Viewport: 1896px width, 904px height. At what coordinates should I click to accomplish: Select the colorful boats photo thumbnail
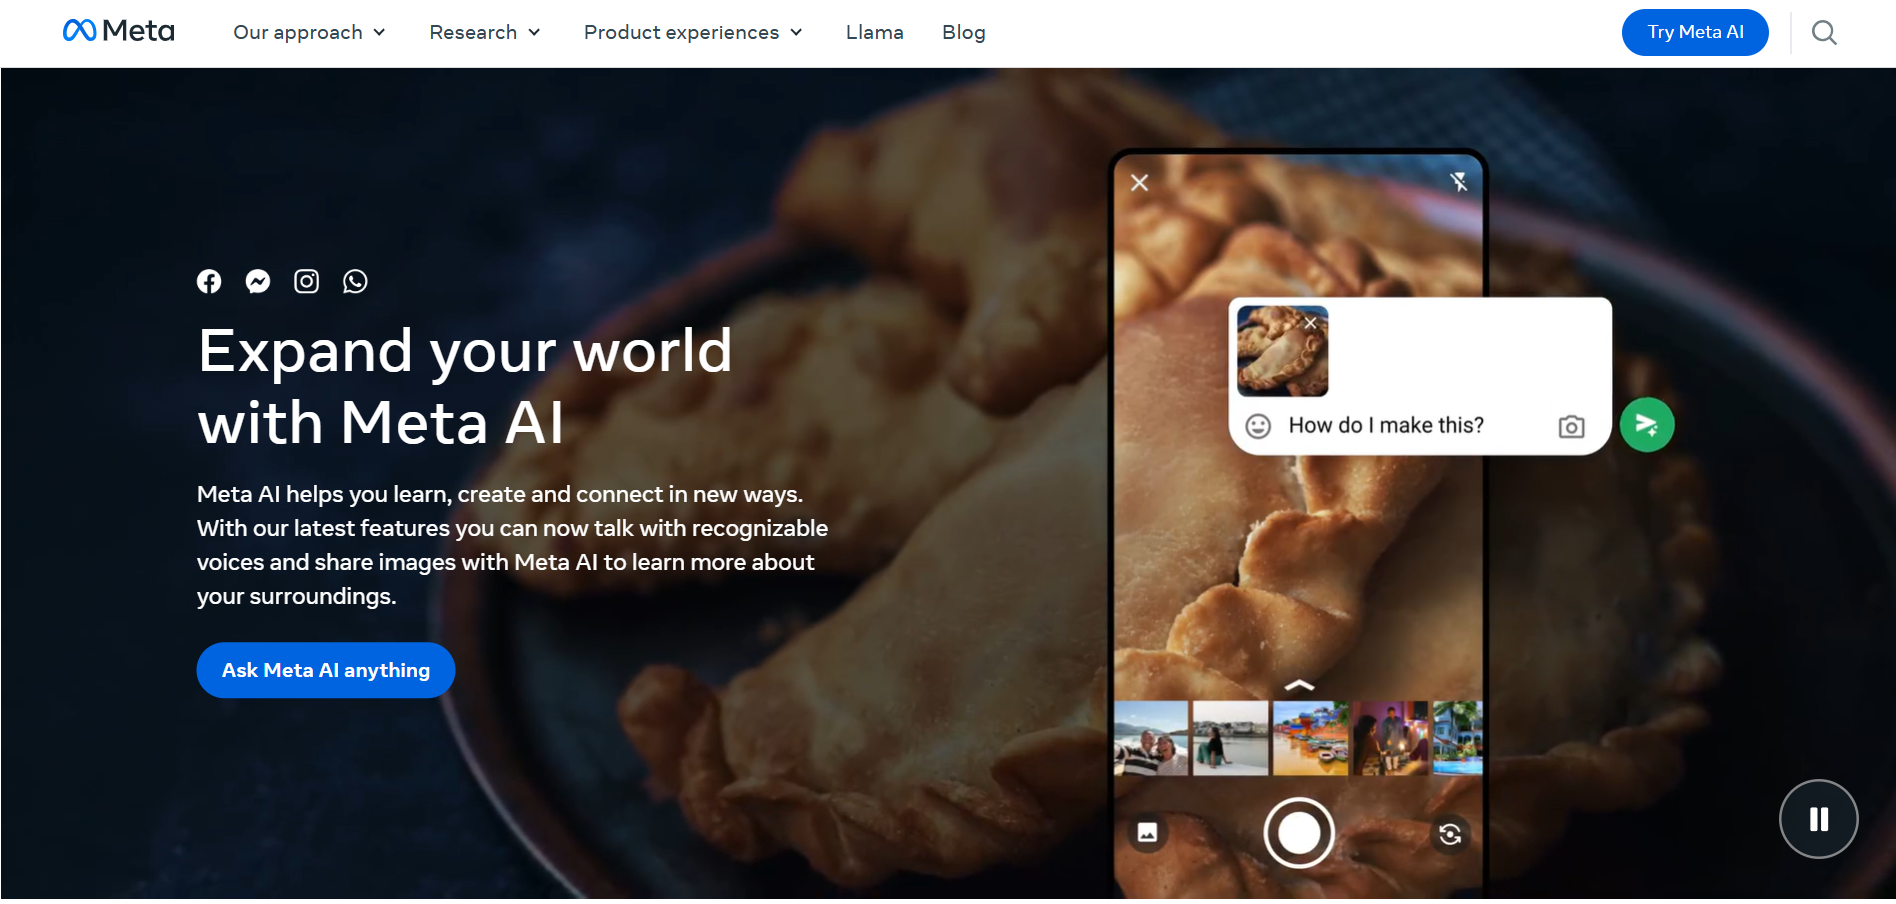(x=1309, y=738)
